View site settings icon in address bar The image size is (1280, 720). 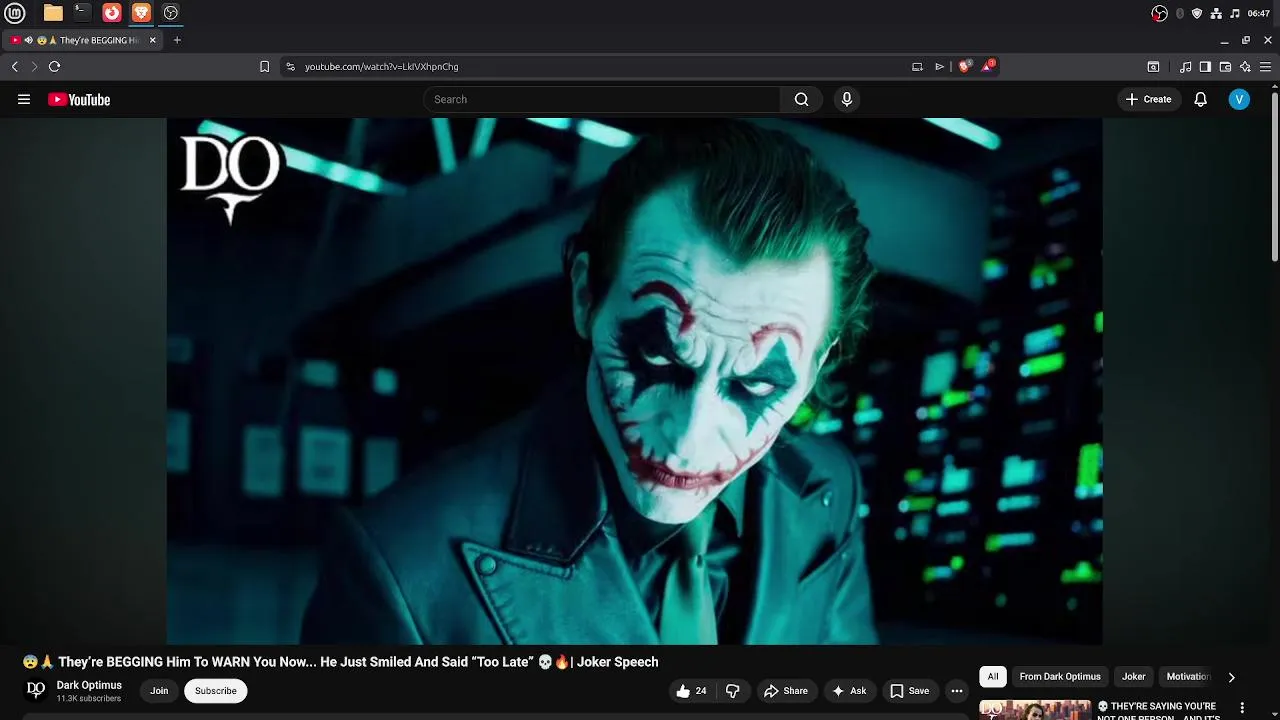coord(290,66)
